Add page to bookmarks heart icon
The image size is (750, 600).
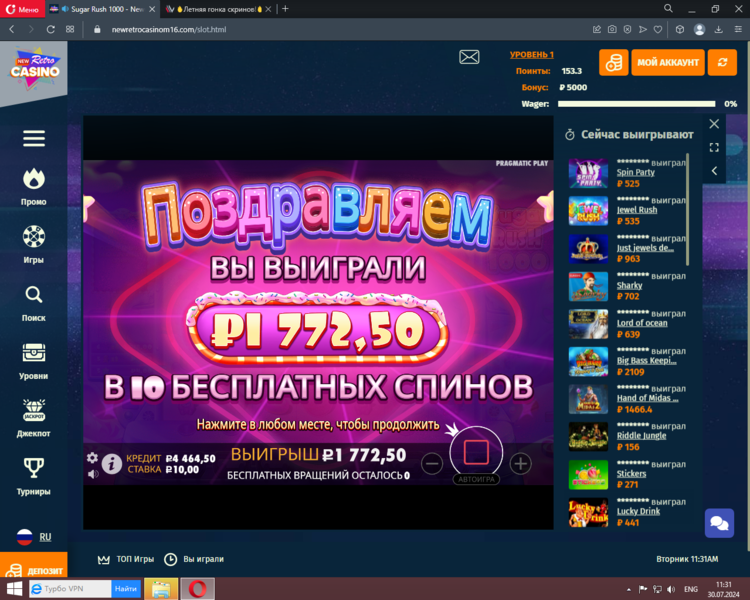pos(658,29)
